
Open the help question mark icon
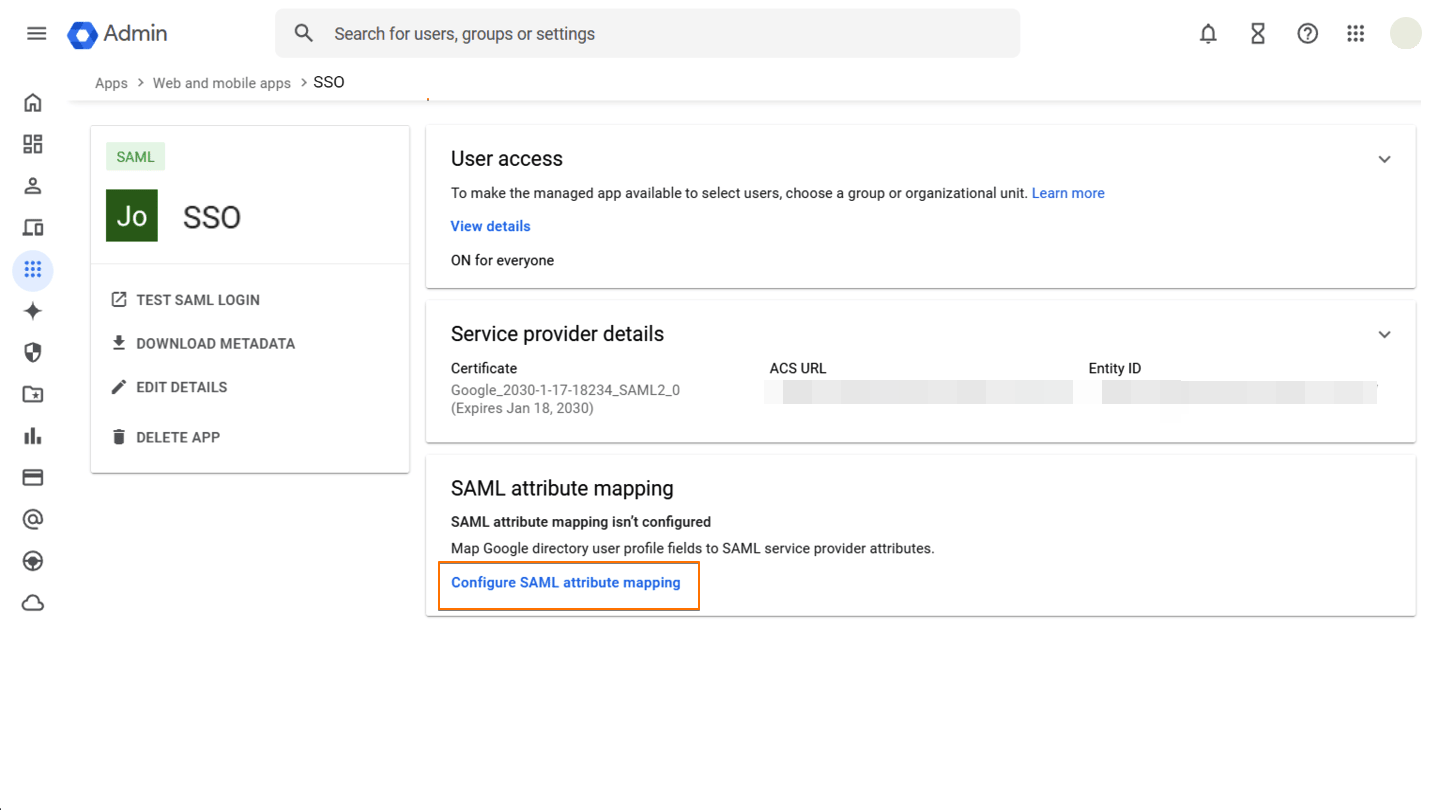1307,33
